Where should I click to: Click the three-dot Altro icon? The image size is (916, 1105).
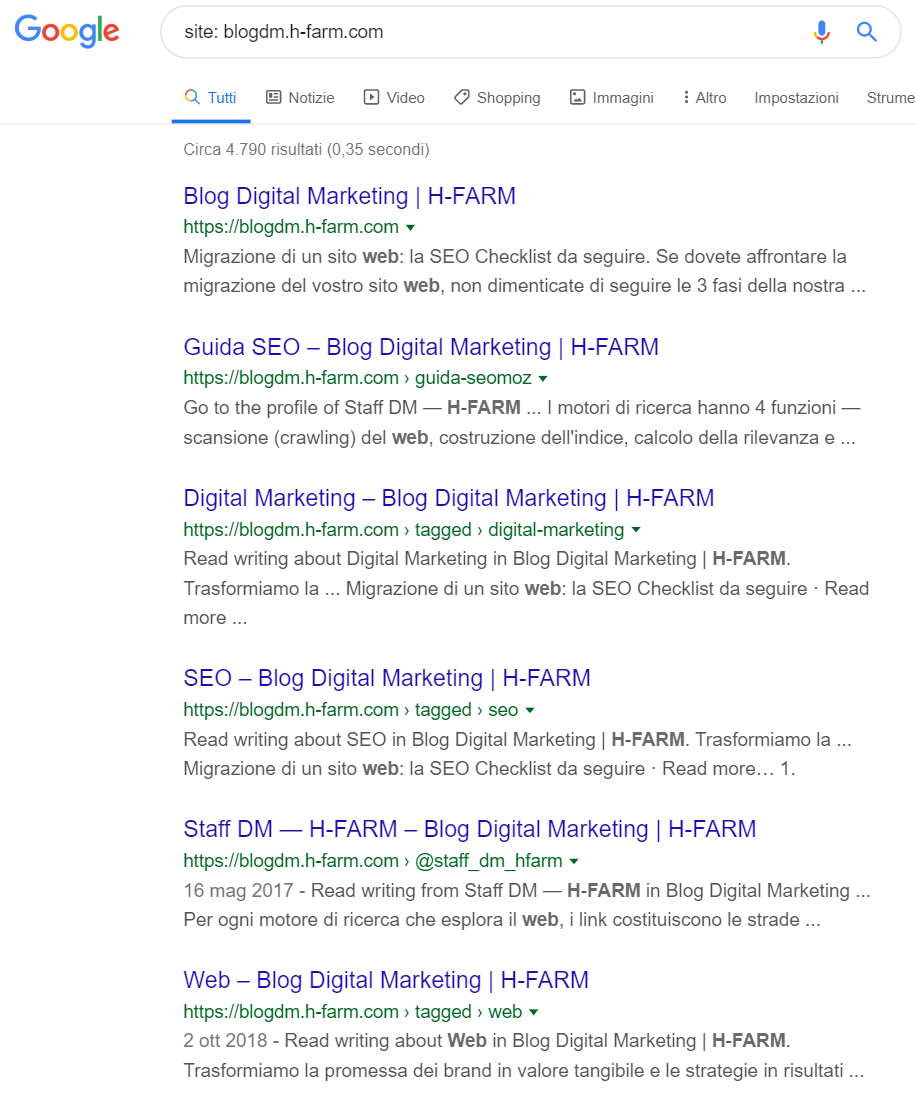686,97
